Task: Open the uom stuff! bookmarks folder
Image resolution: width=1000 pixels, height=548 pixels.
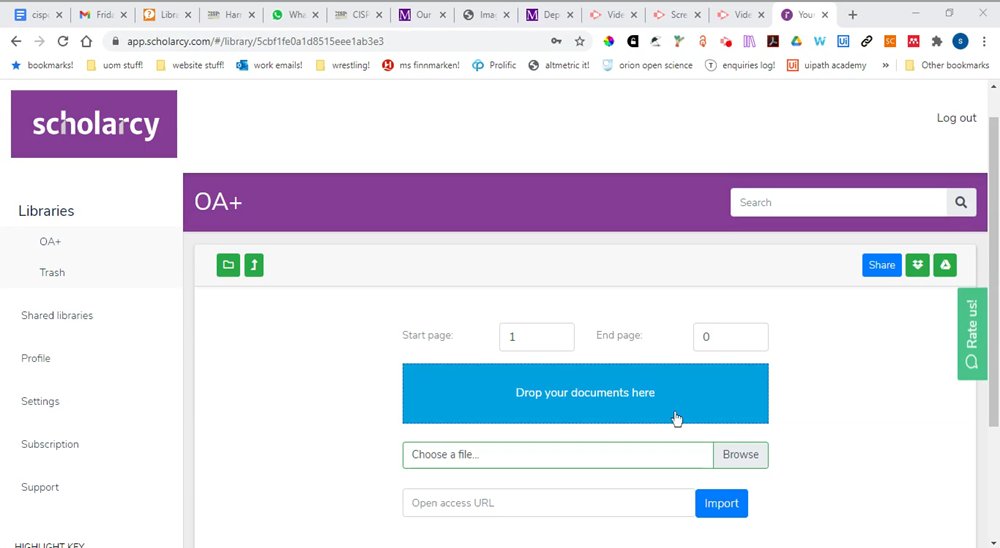Action: tap(115, 65)
